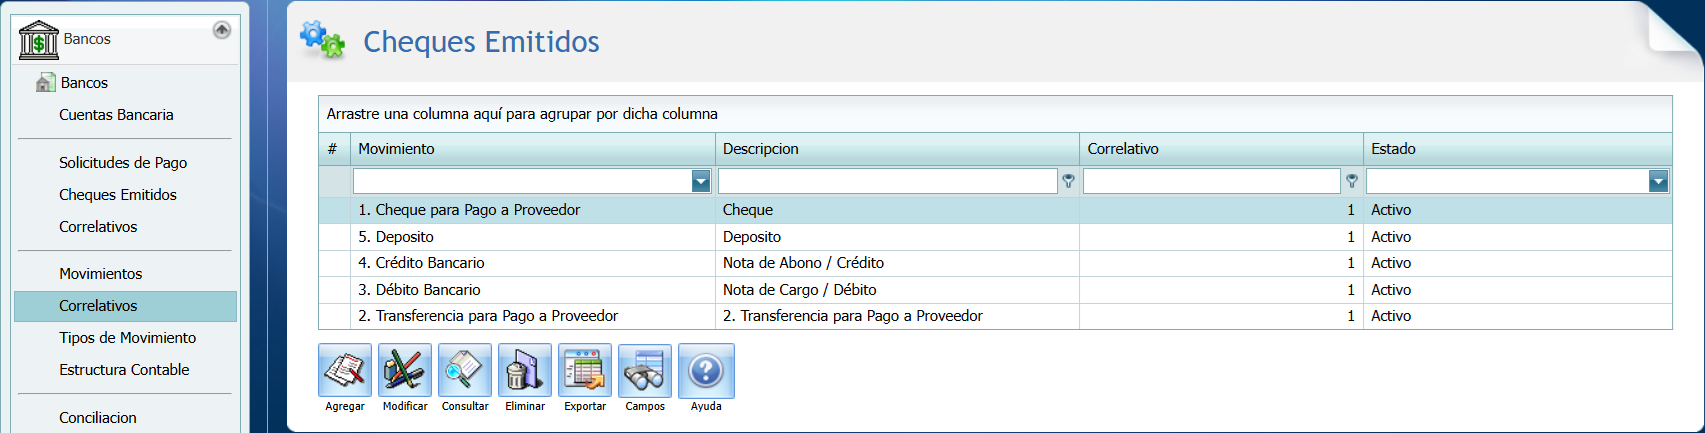
Task: Click the Exportar spreadsheet icon
Action: click(x=585, y=371)
